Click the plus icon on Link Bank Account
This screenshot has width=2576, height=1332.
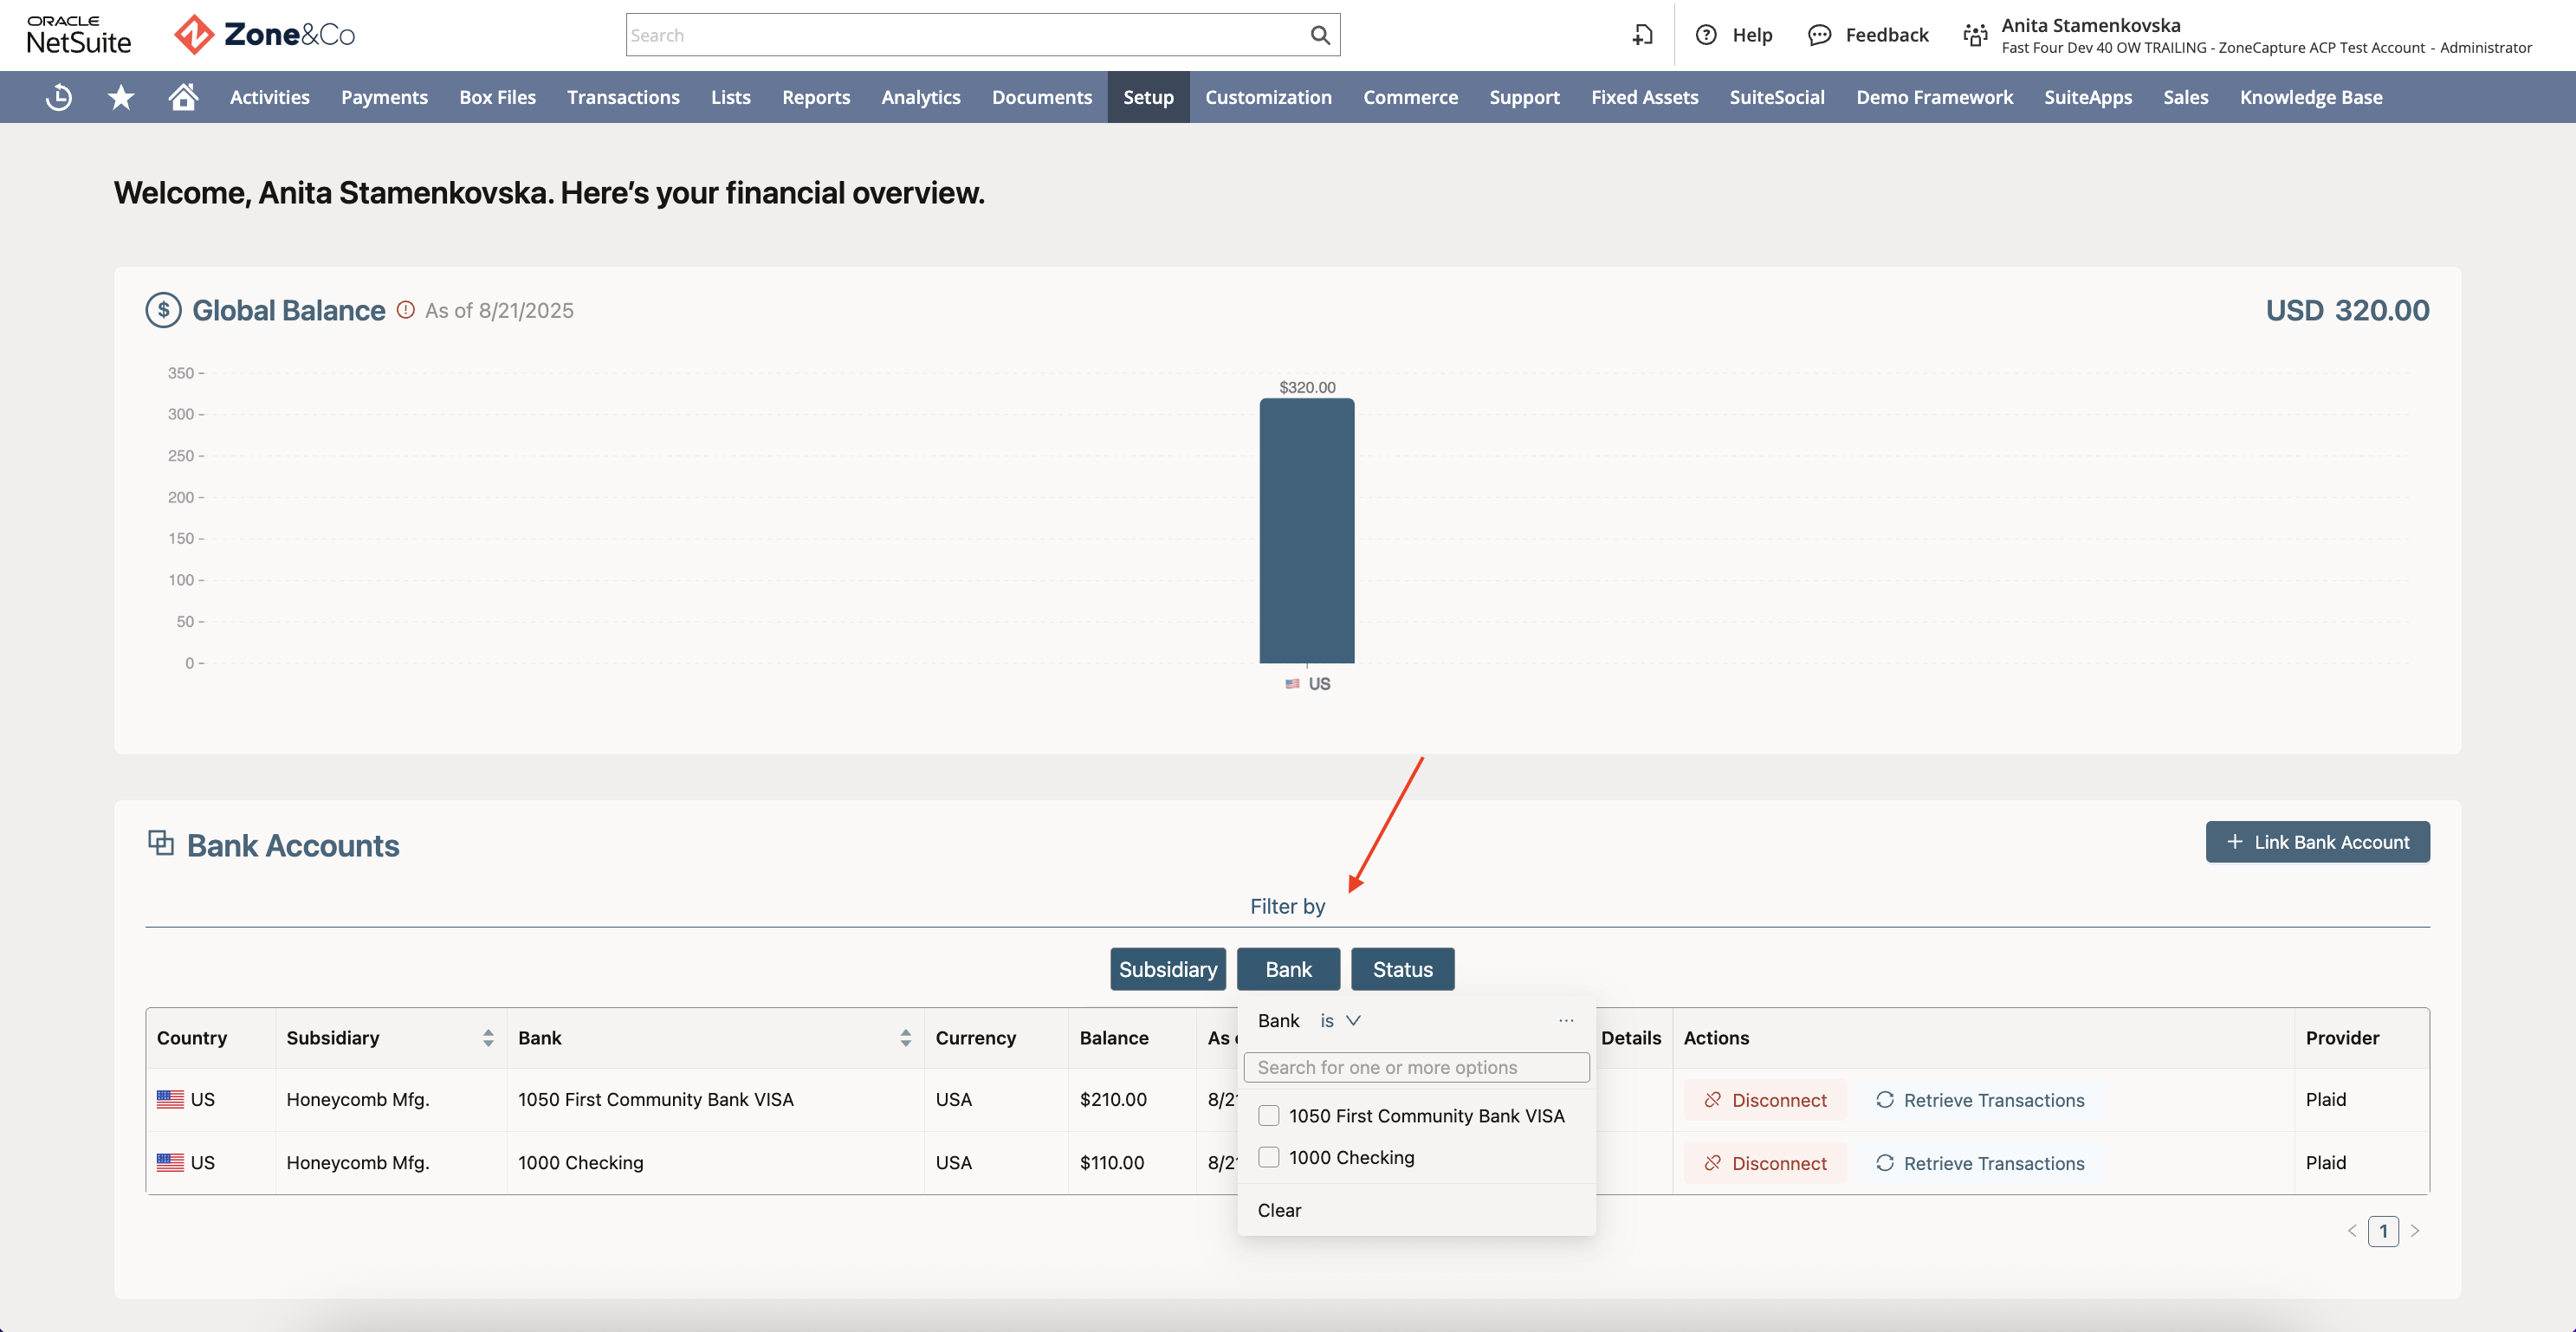pos(2235,842)
